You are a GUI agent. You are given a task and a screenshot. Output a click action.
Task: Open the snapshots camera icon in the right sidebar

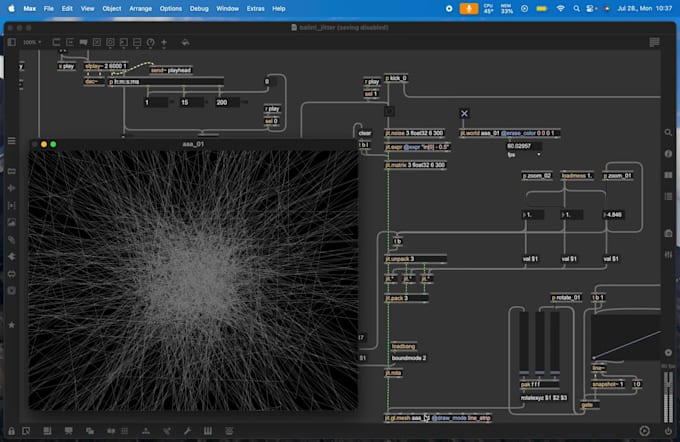tap(668, 233)
